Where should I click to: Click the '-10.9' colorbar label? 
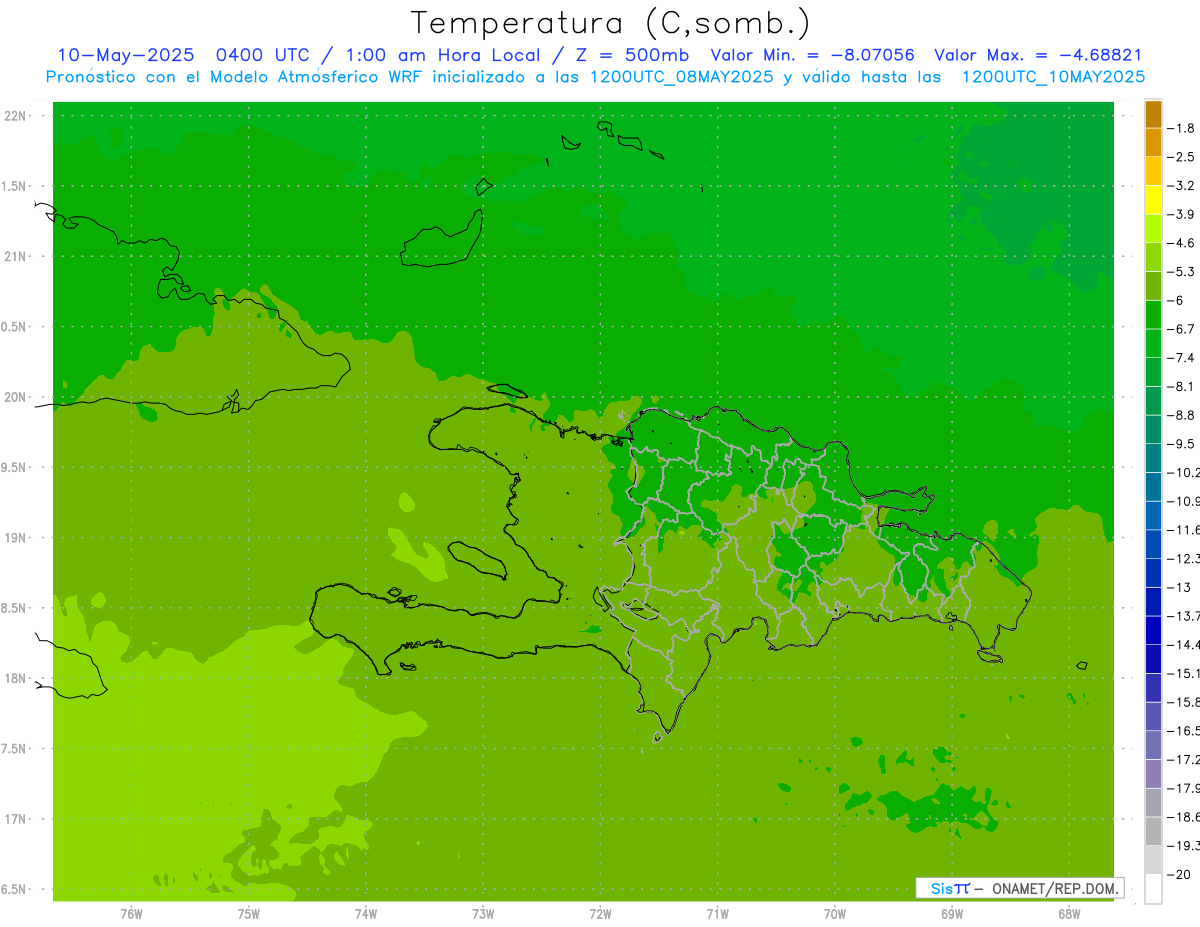pos(1184,501)
